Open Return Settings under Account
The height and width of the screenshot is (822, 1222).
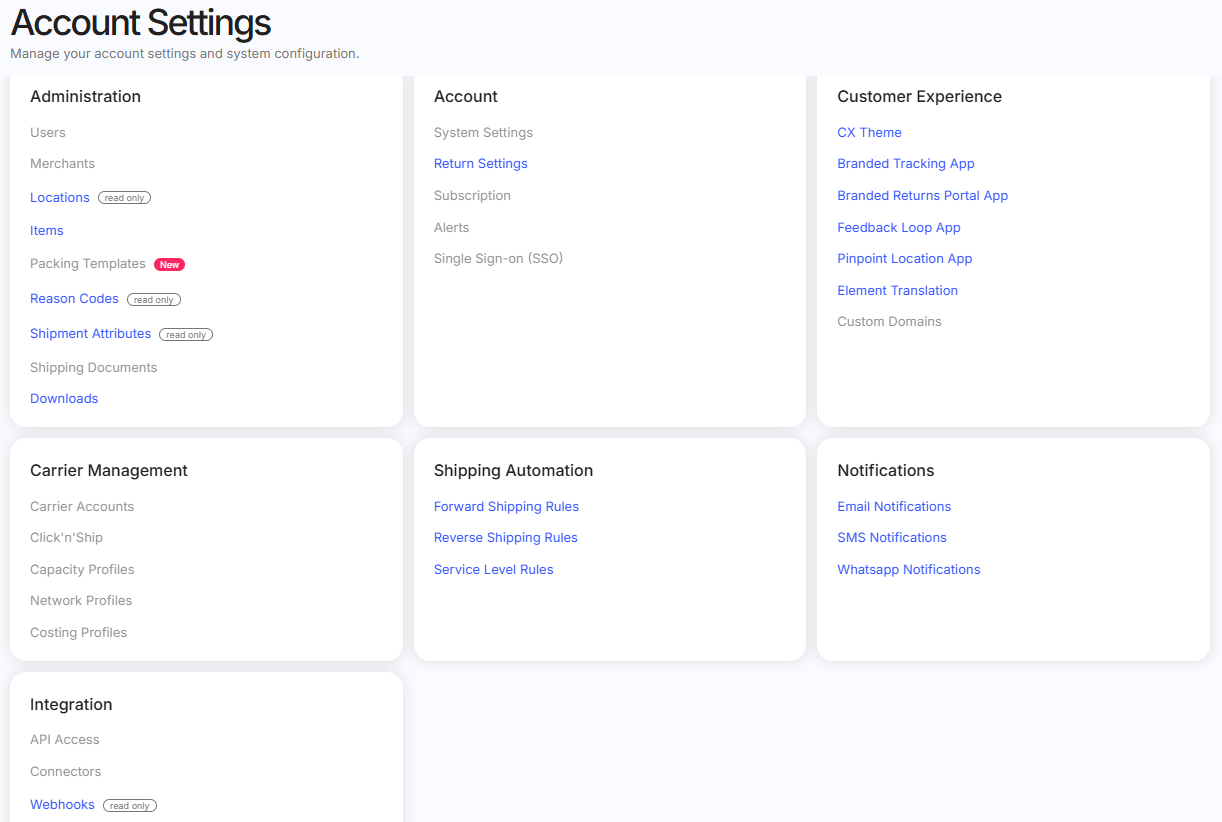[481, 164]
